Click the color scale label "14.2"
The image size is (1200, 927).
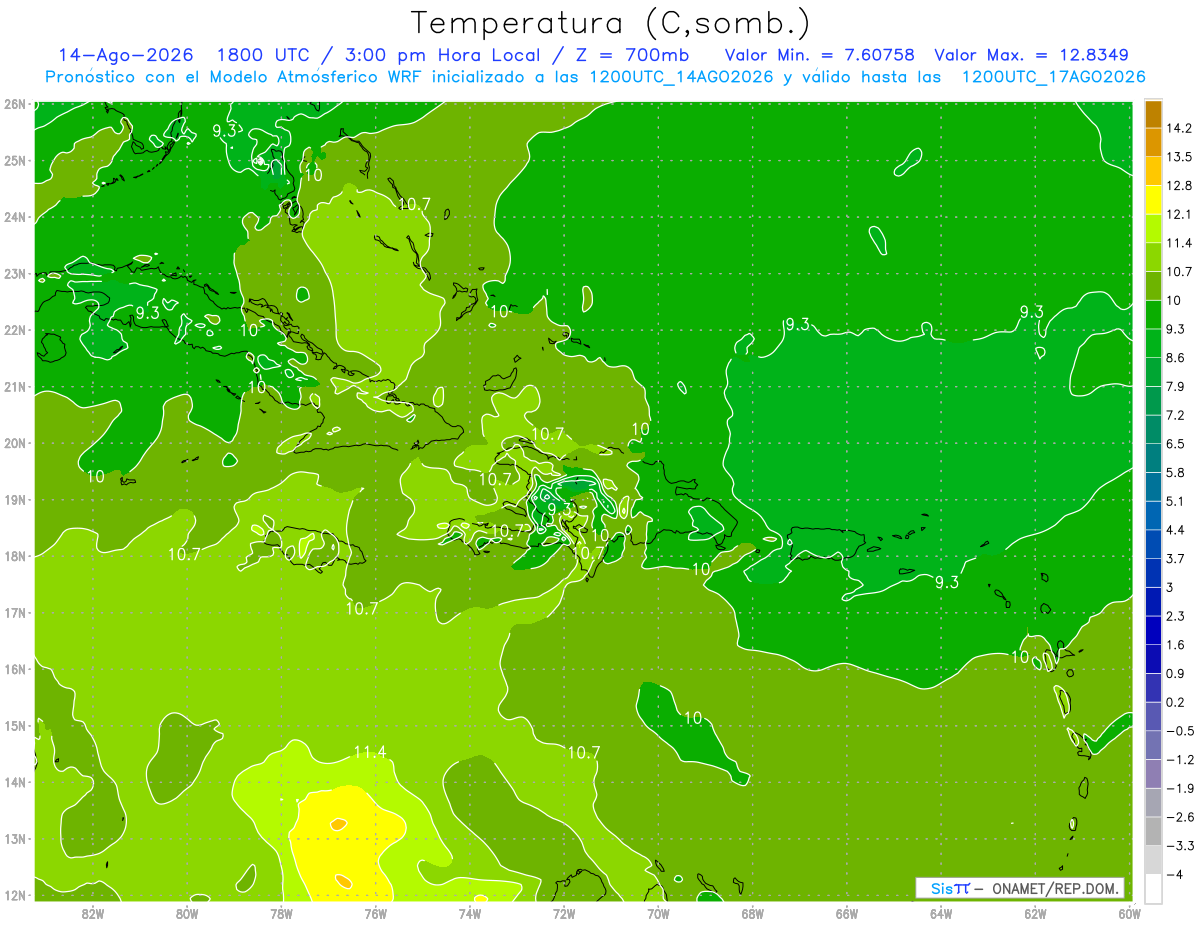pos(1180,128)
